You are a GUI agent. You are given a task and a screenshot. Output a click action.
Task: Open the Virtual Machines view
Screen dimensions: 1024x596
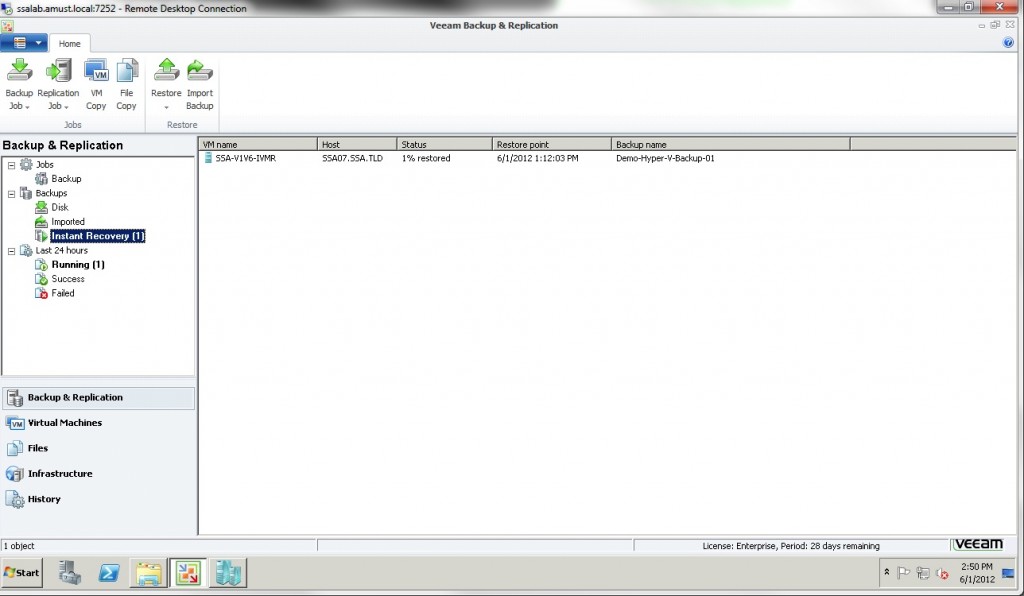(x=65, y=423)
